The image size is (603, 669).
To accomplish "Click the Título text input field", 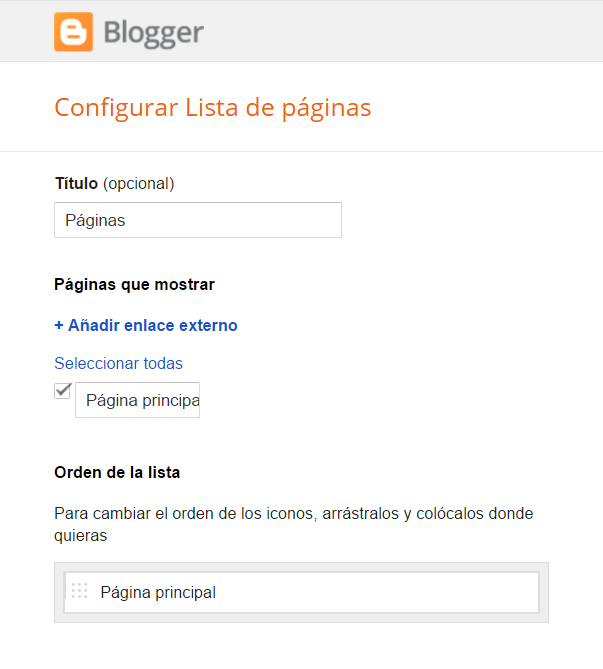I will [197, 220].
